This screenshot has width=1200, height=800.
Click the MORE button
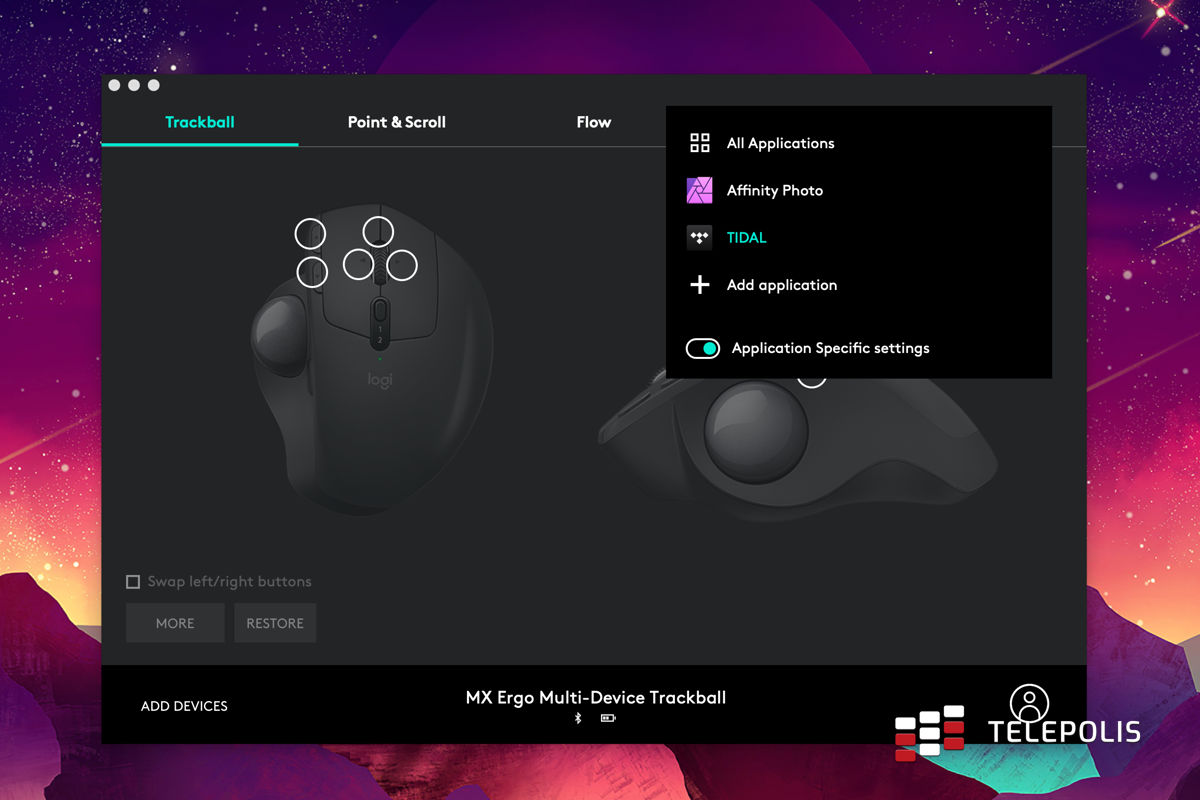(x=175, y=623)
